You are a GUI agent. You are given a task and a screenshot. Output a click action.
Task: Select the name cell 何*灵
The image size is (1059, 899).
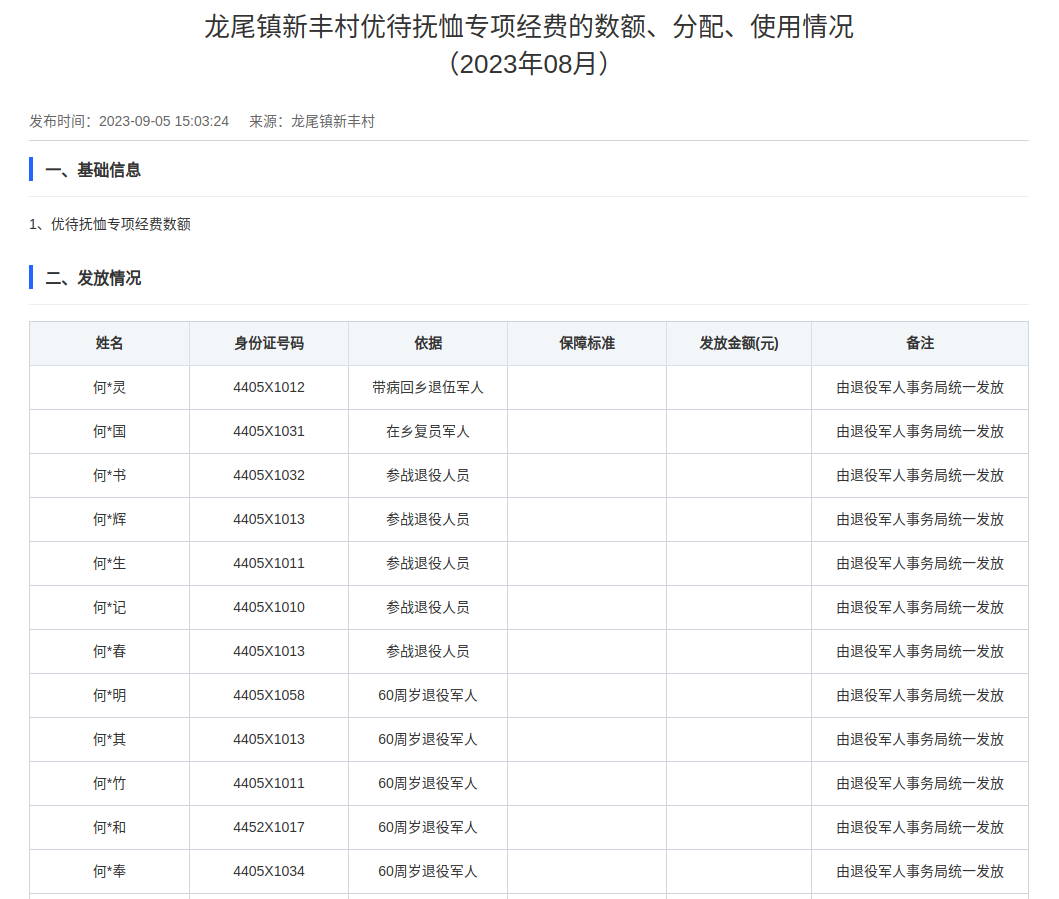109,388
